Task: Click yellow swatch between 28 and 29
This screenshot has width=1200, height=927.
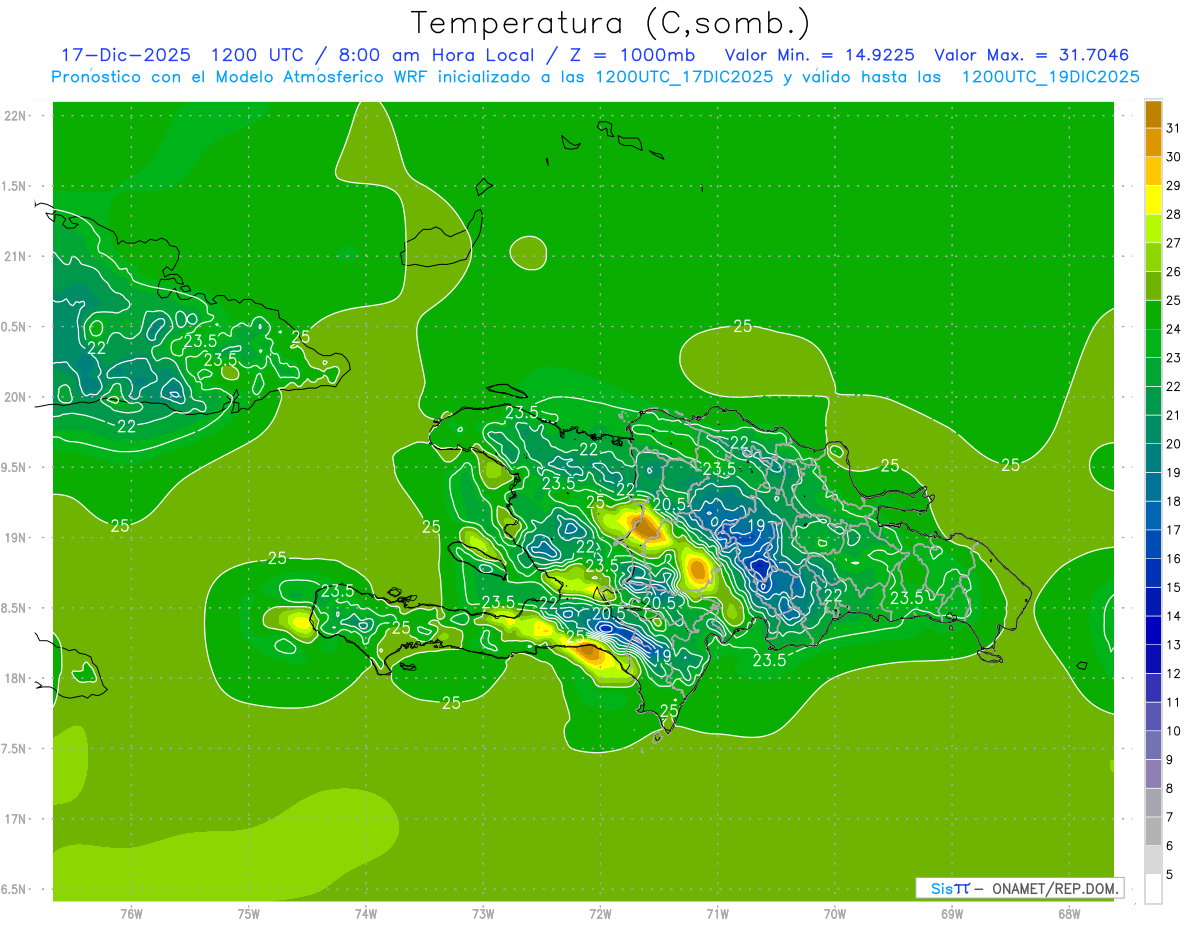Action: (1153, 200)
